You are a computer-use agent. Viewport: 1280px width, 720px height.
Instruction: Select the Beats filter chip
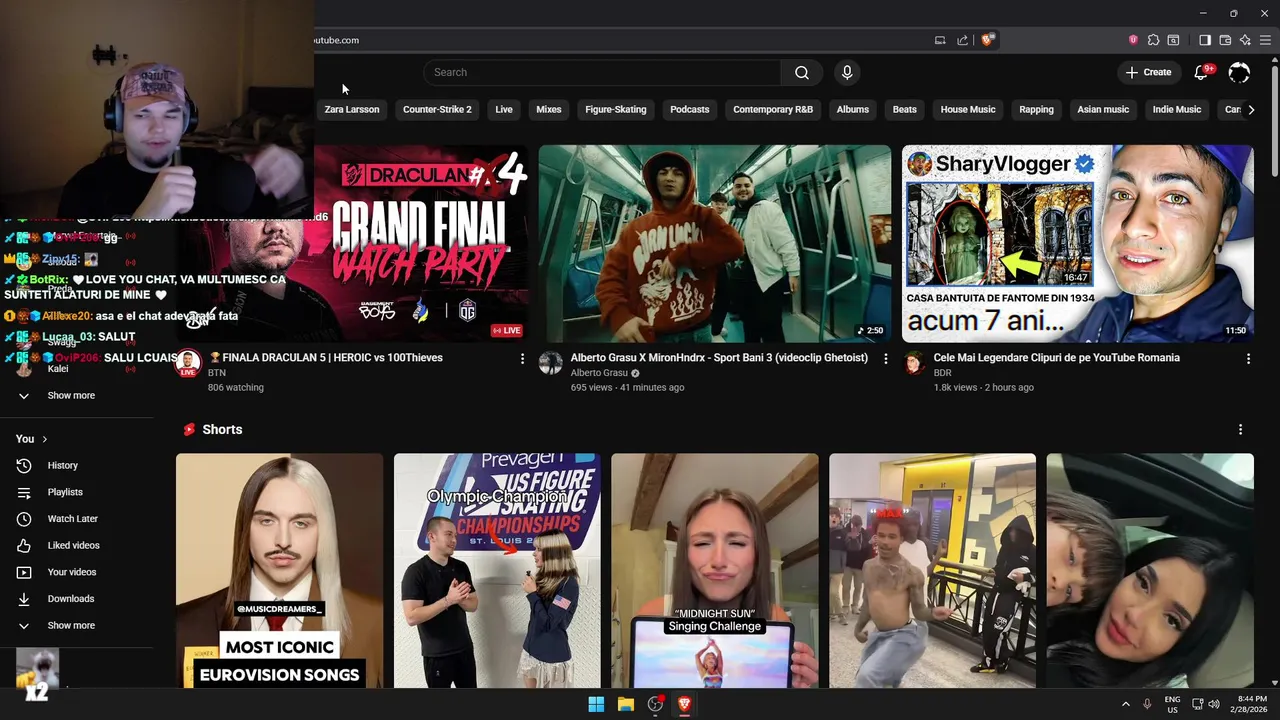pos(905,109)
